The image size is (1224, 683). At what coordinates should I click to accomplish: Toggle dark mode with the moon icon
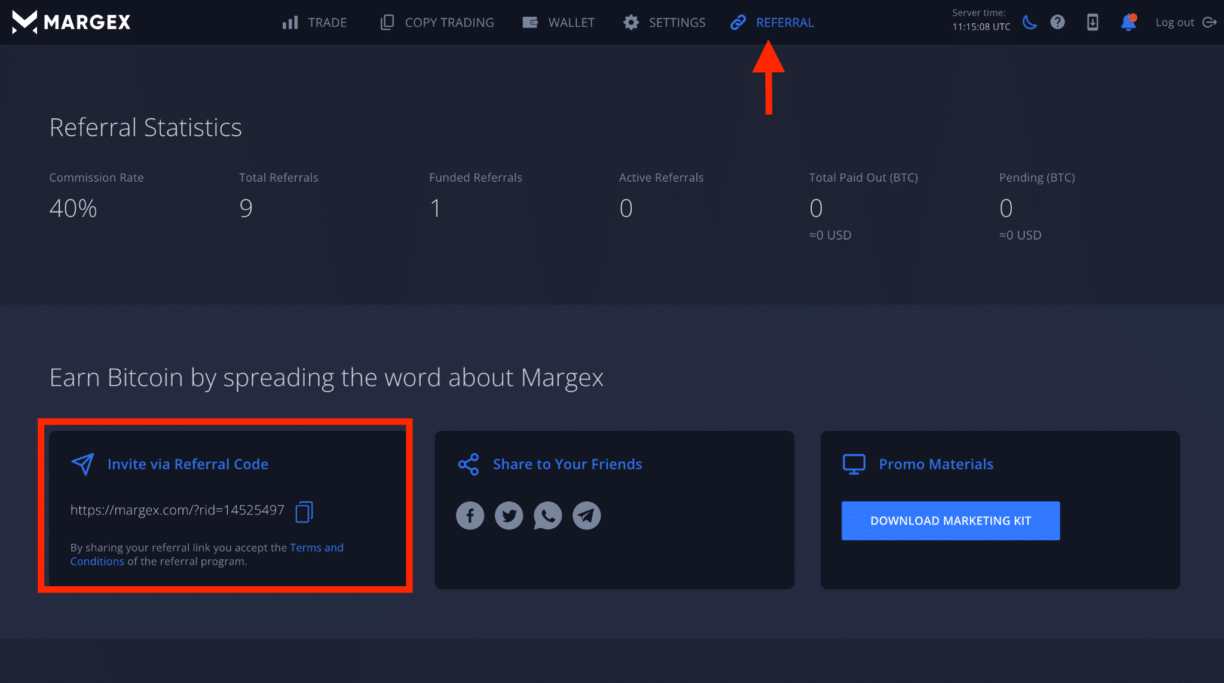coord(1029,21)
